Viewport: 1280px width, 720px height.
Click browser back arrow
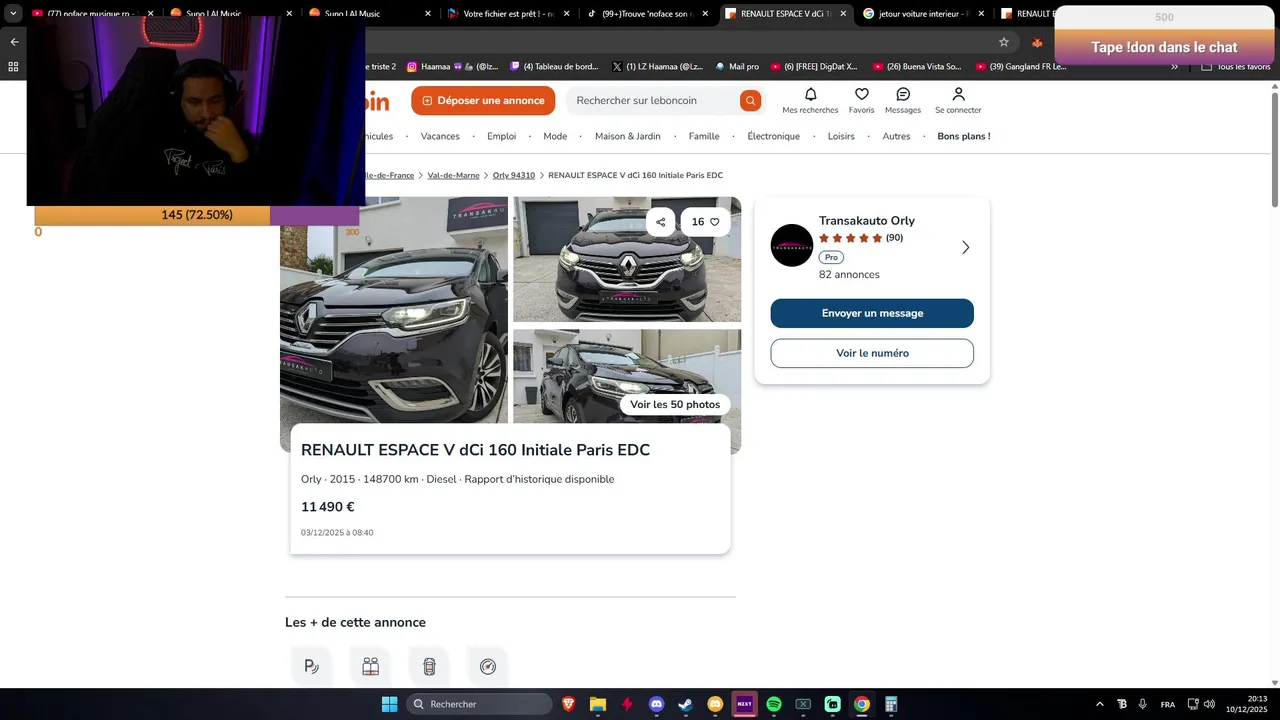[x=14, y=42]
